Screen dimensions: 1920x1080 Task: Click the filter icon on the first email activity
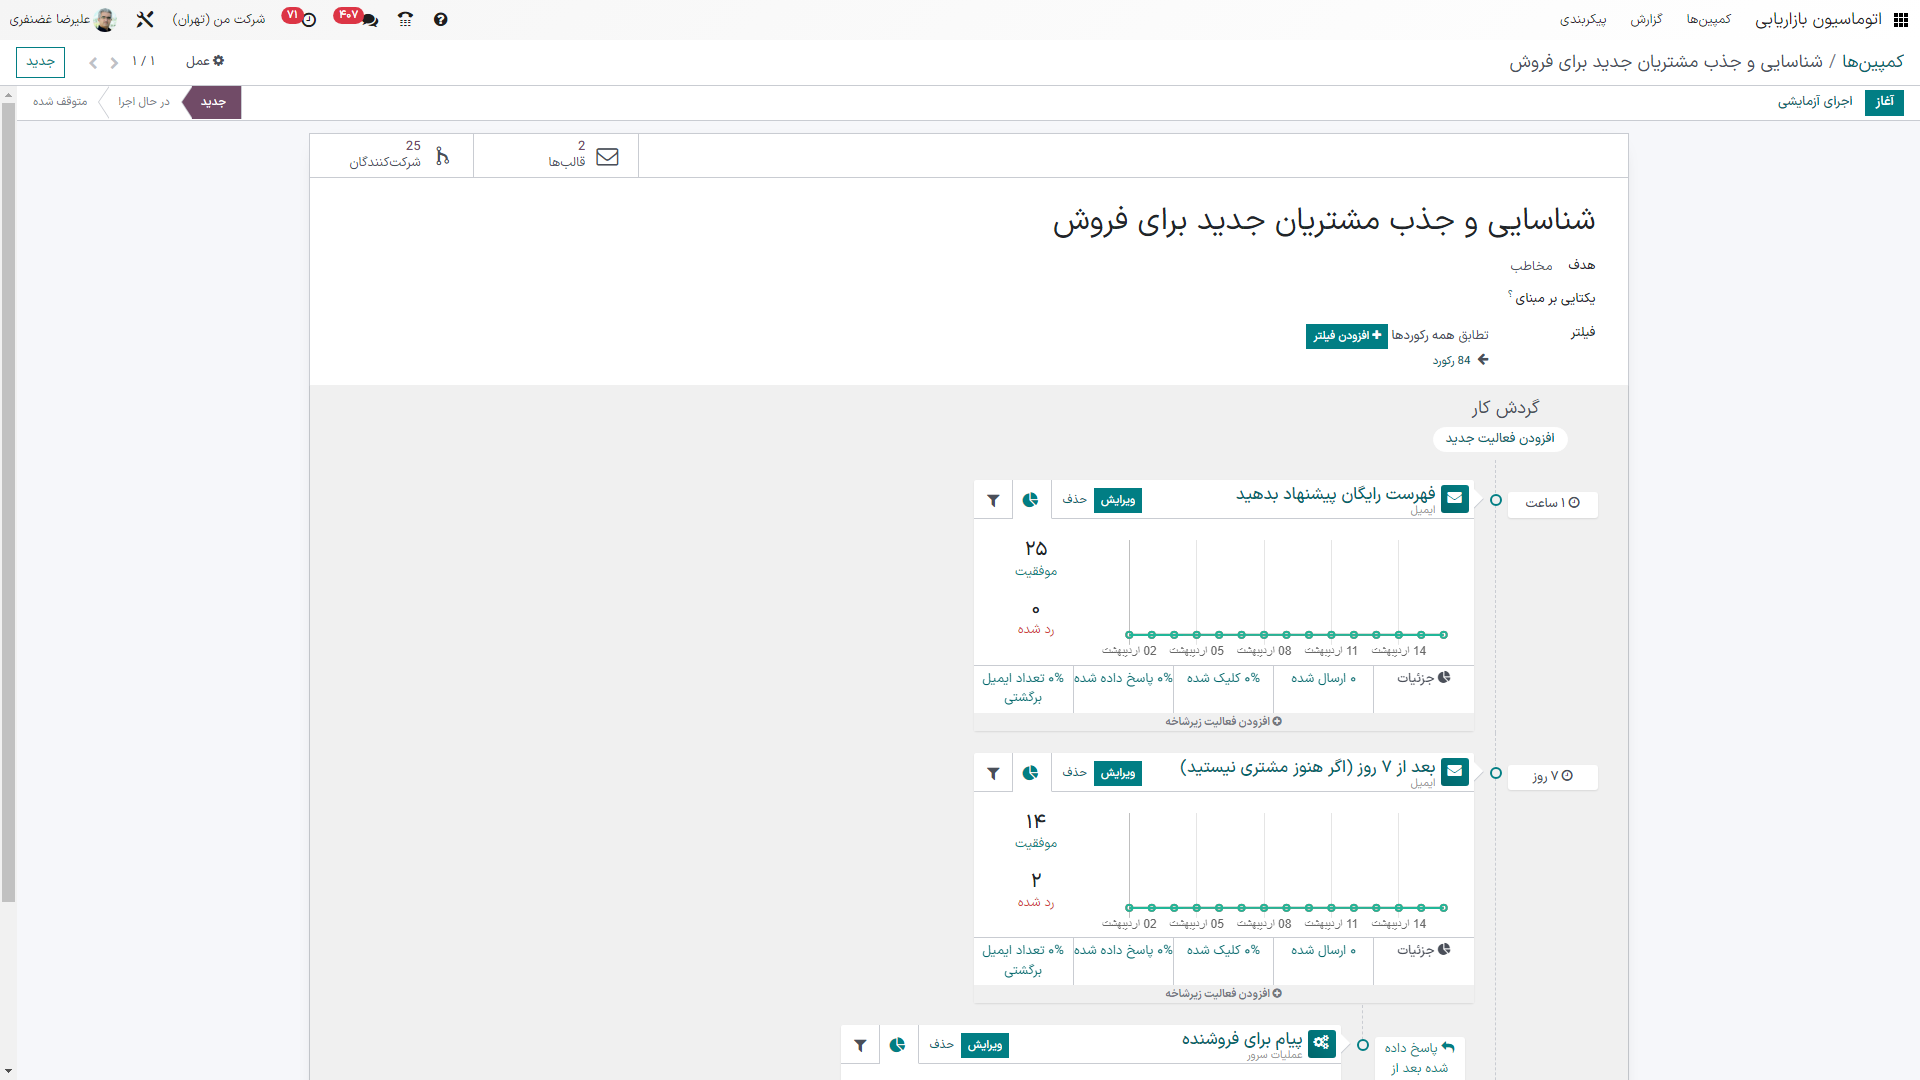tap(993, 500)
